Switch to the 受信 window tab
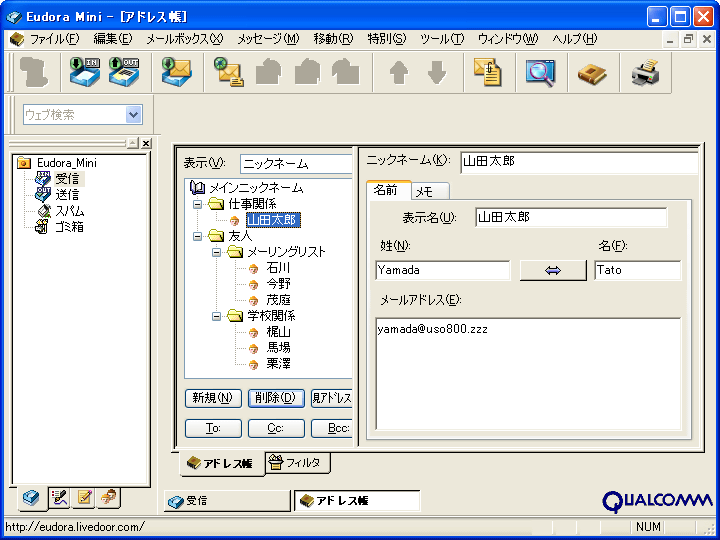 pos(227,501)
